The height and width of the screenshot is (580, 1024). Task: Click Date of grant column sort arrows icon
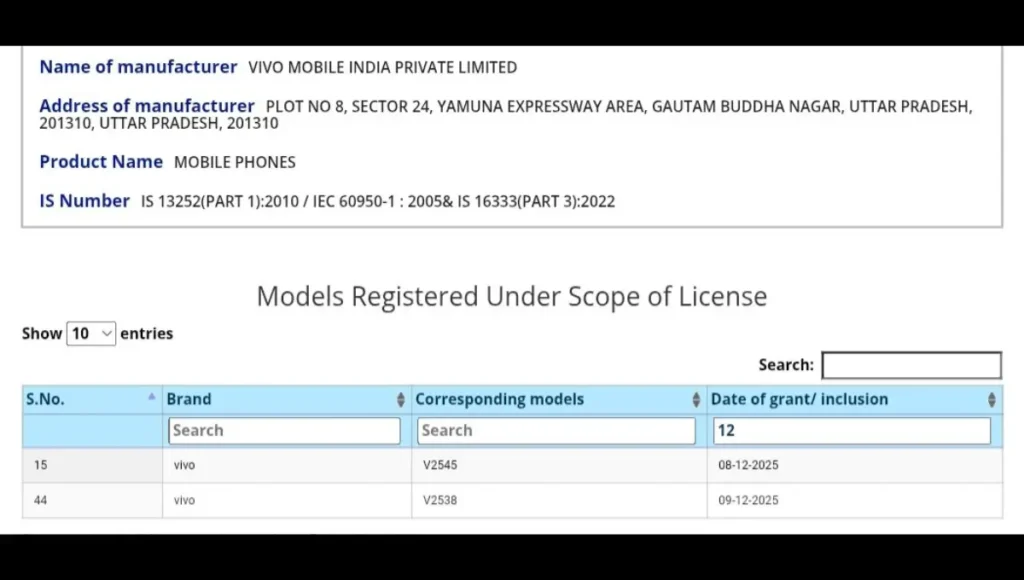click(991, 400)
